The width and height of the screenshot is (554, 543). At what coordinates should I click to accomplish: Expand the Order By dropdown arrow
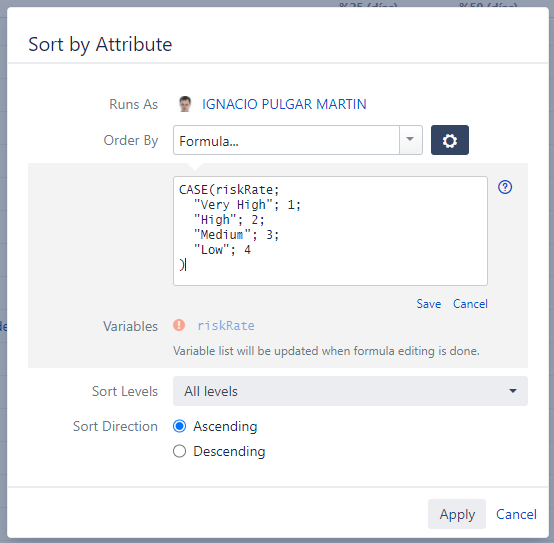point(410,140)
